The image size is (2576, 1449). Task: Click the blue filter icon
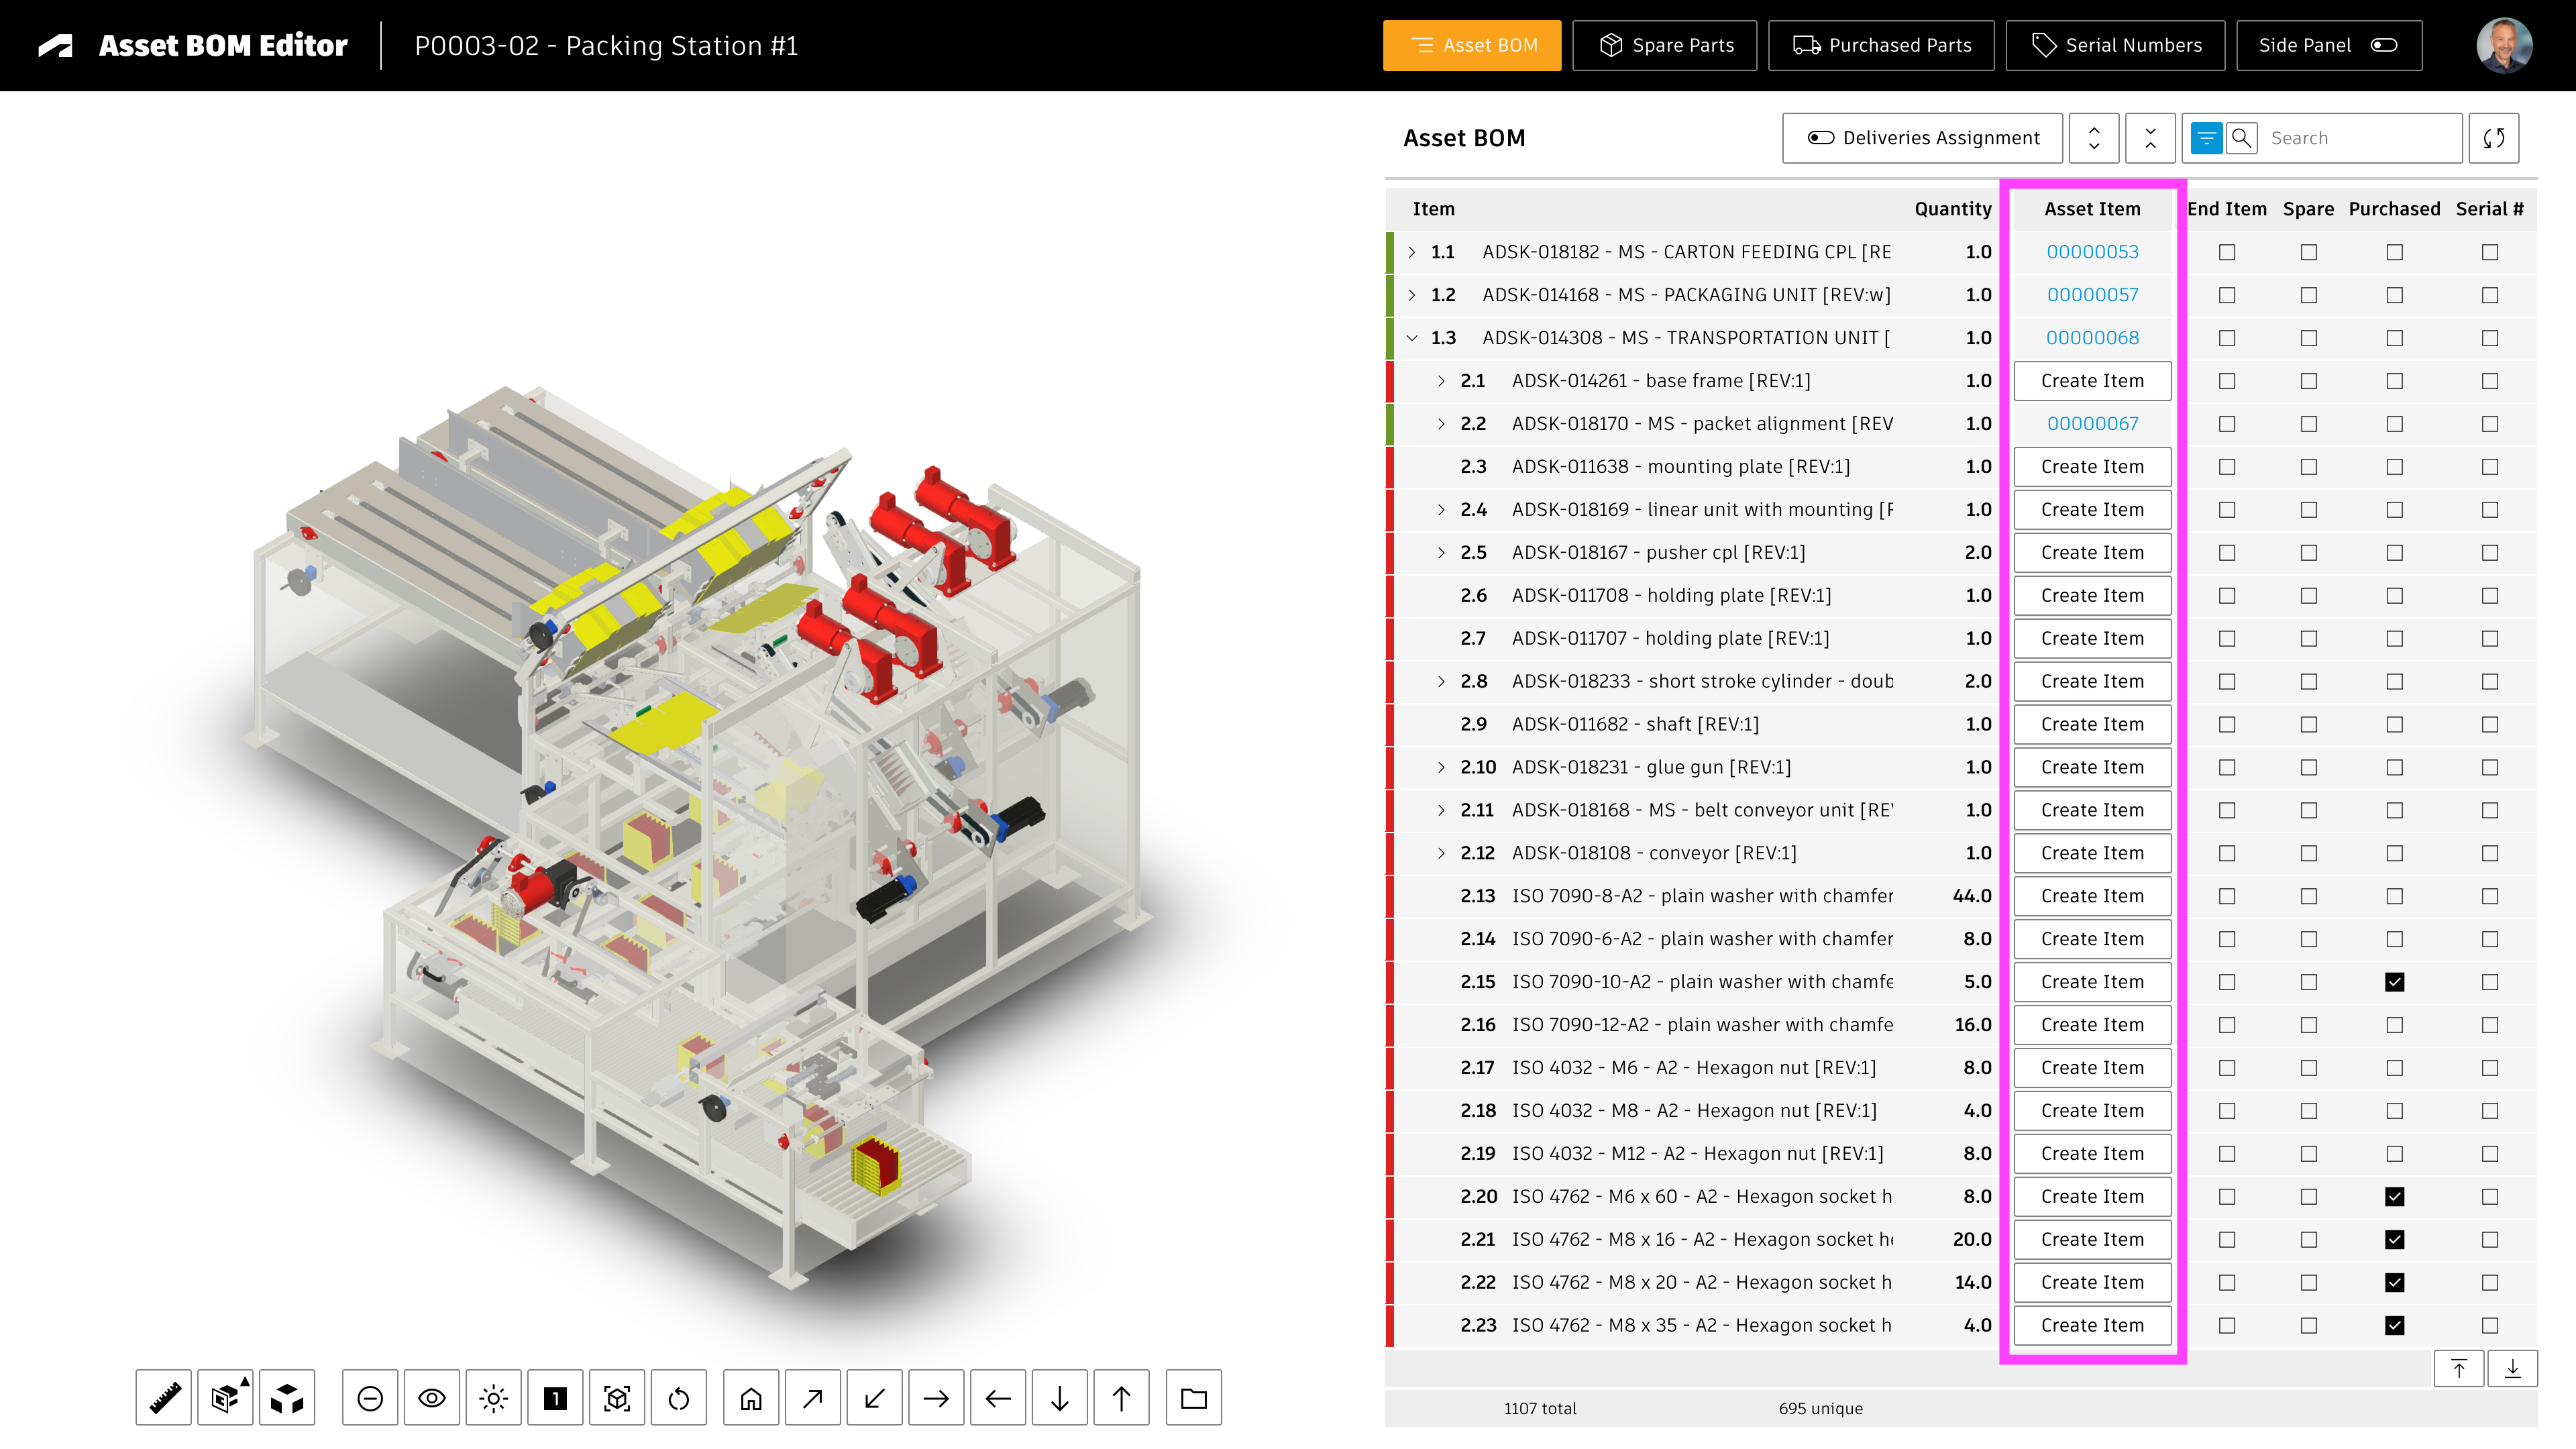pyautogui.click(x=2206, y=138)
